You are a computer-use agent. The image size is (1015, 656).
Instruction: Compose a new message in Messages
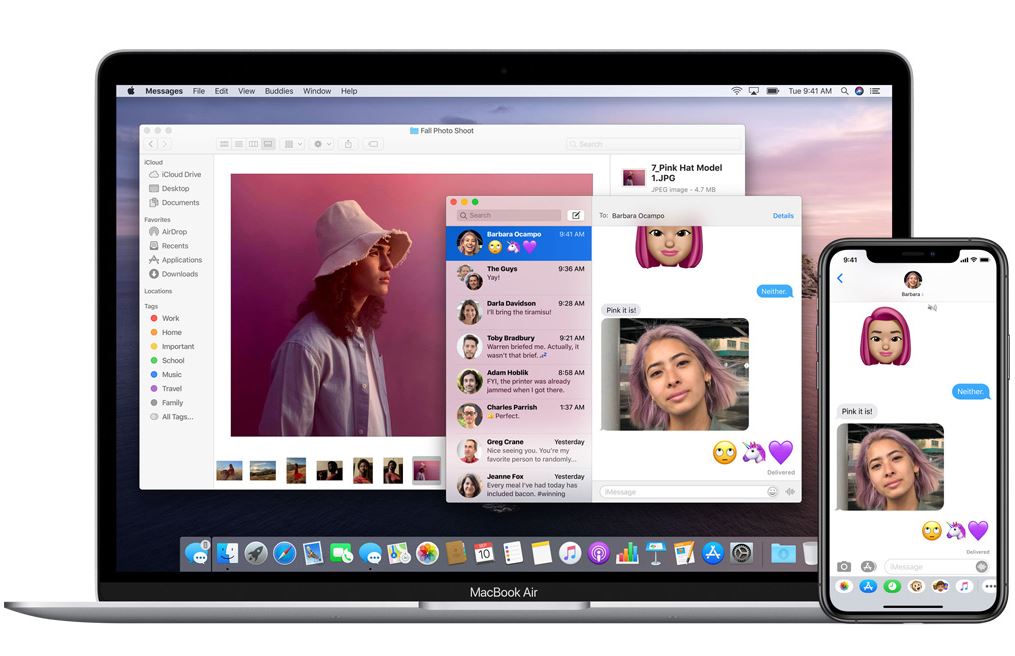click(x=575, y=215)
